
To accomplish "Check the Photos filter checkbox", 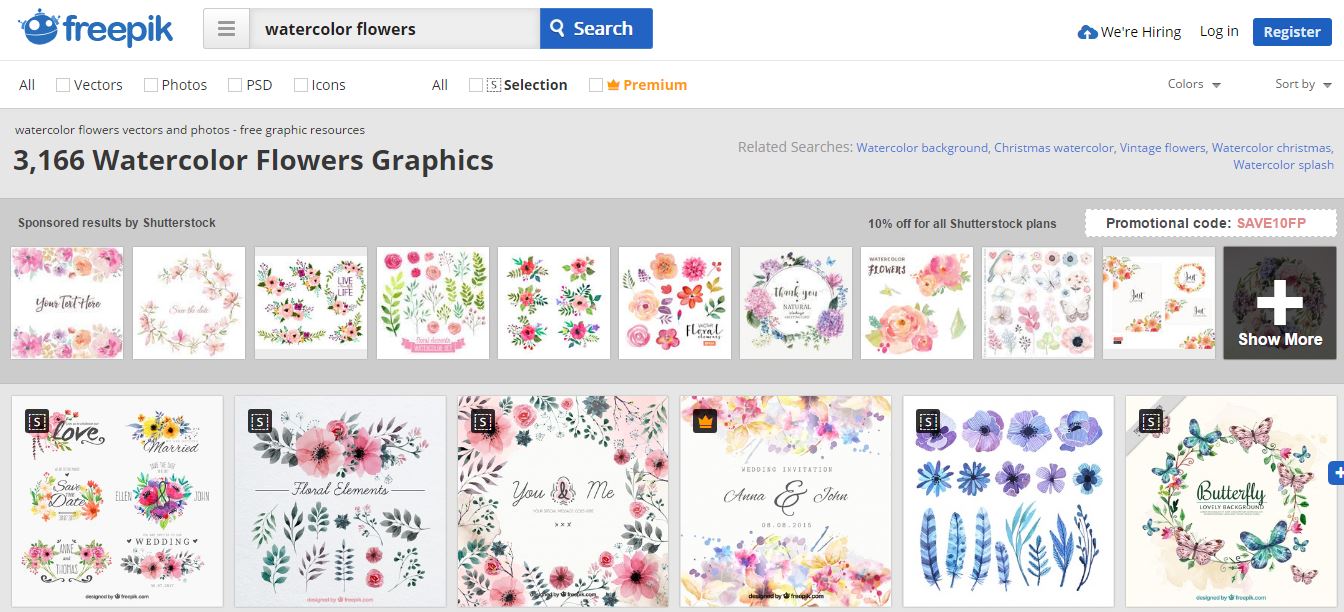I will pos(149,84).
